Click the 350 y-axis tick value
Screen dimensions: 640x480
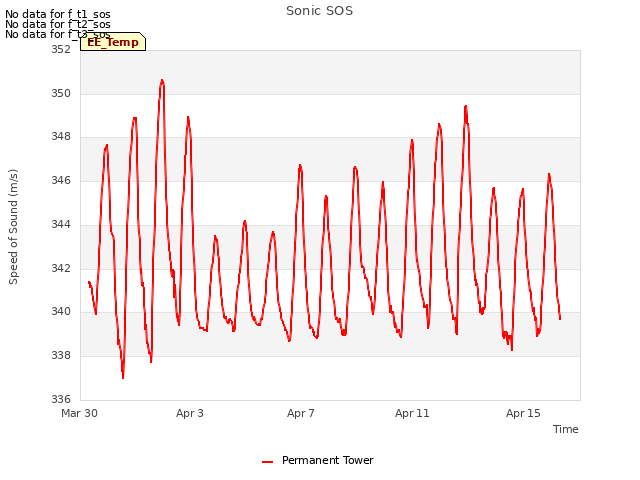61,93
